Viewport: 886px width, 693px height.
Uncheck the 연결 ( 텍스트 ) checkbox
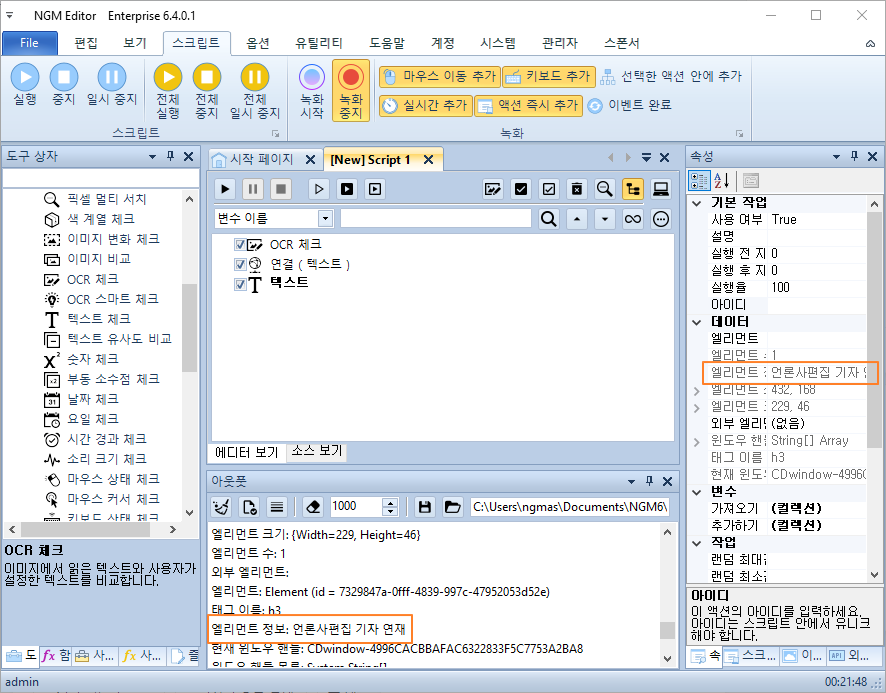coord(240,264)
